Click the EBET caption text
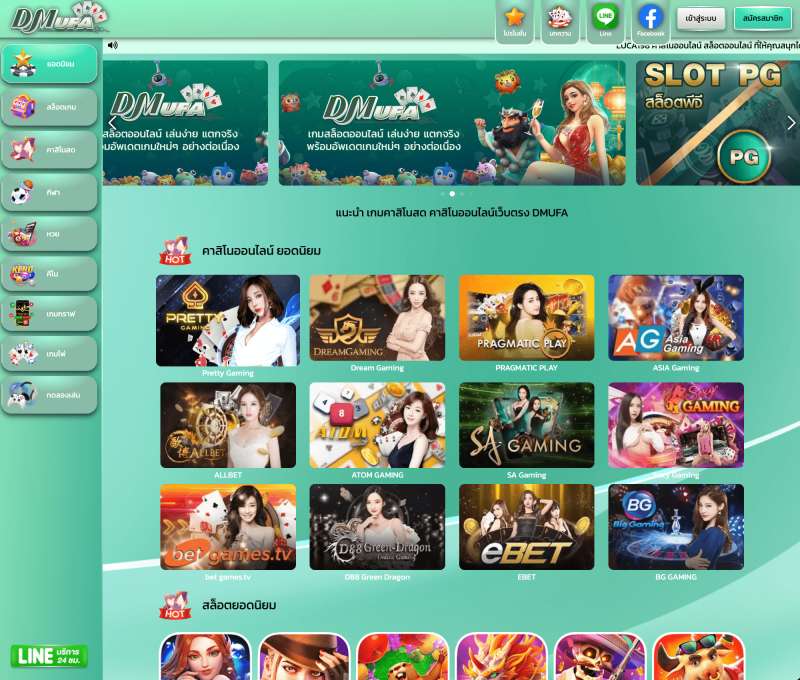Viewport: 800px width, 680px height. (x=527, y=577)
